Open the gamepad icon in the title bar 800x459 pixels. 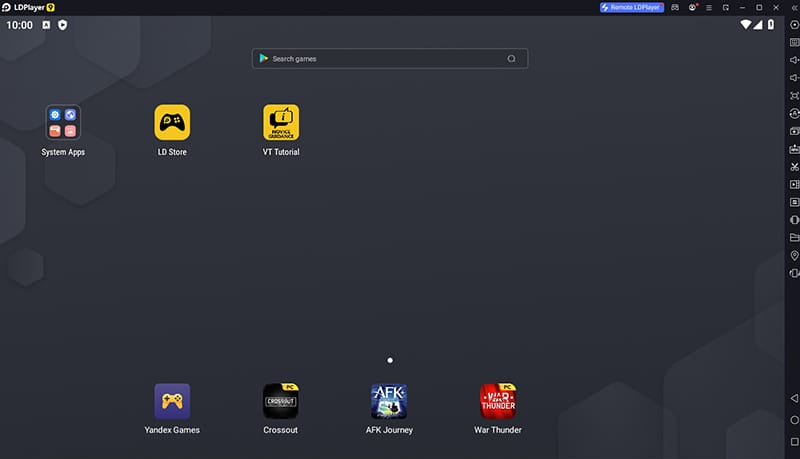coord(675,8)
